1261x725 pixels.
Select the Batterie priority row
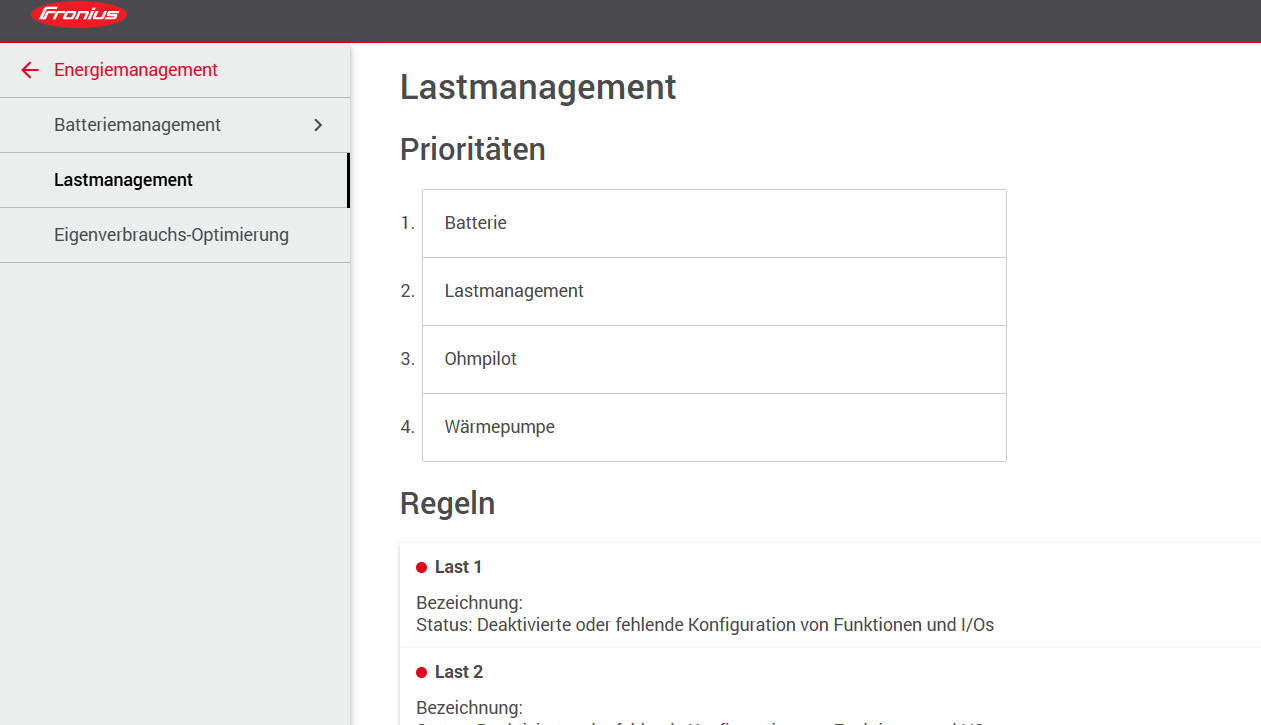714,223
